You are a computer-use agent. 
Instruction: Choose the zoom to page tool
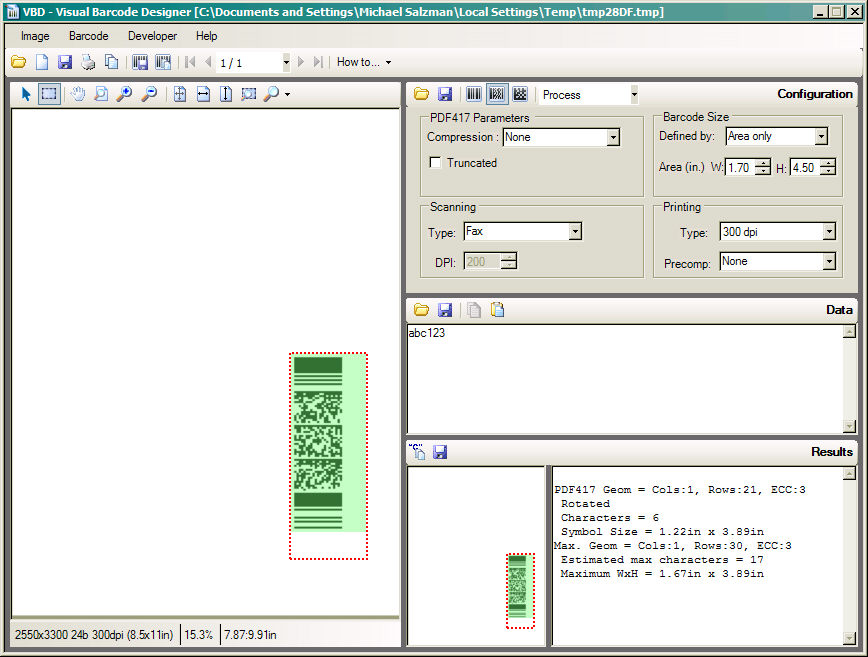pos(101,94)
